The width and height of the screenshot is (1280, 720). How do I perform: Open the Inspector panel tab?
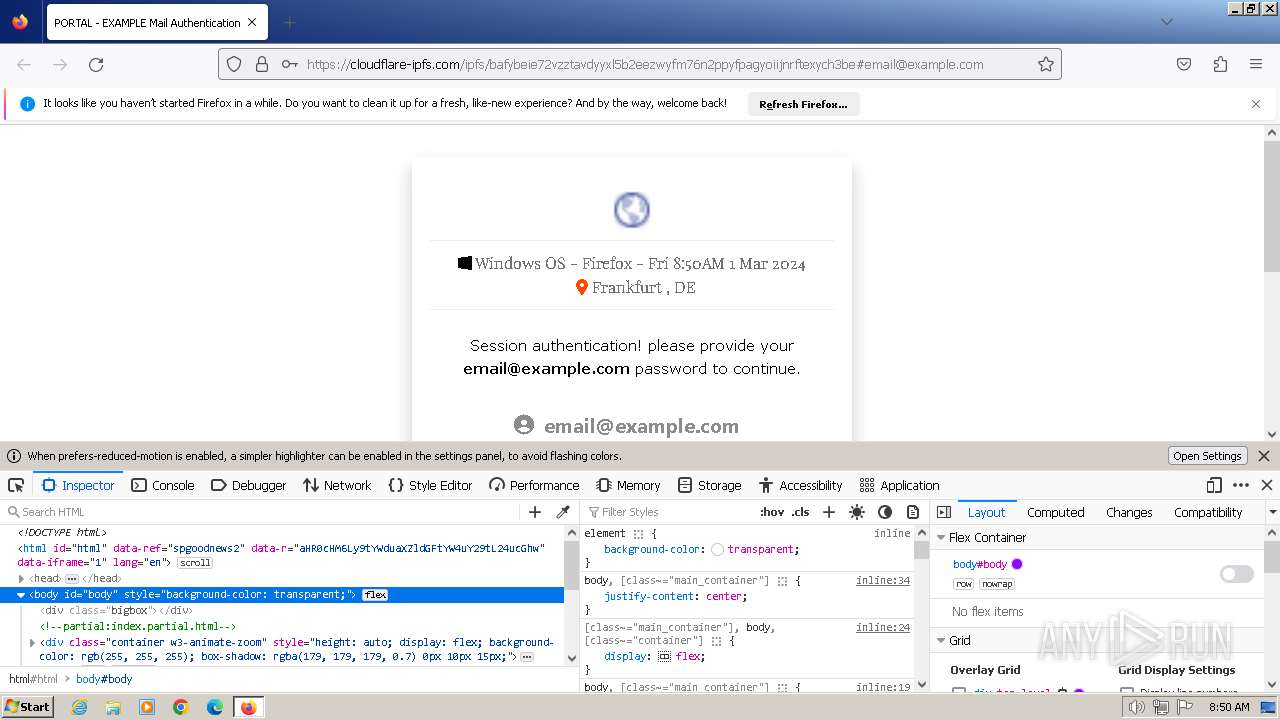[78, 485]
